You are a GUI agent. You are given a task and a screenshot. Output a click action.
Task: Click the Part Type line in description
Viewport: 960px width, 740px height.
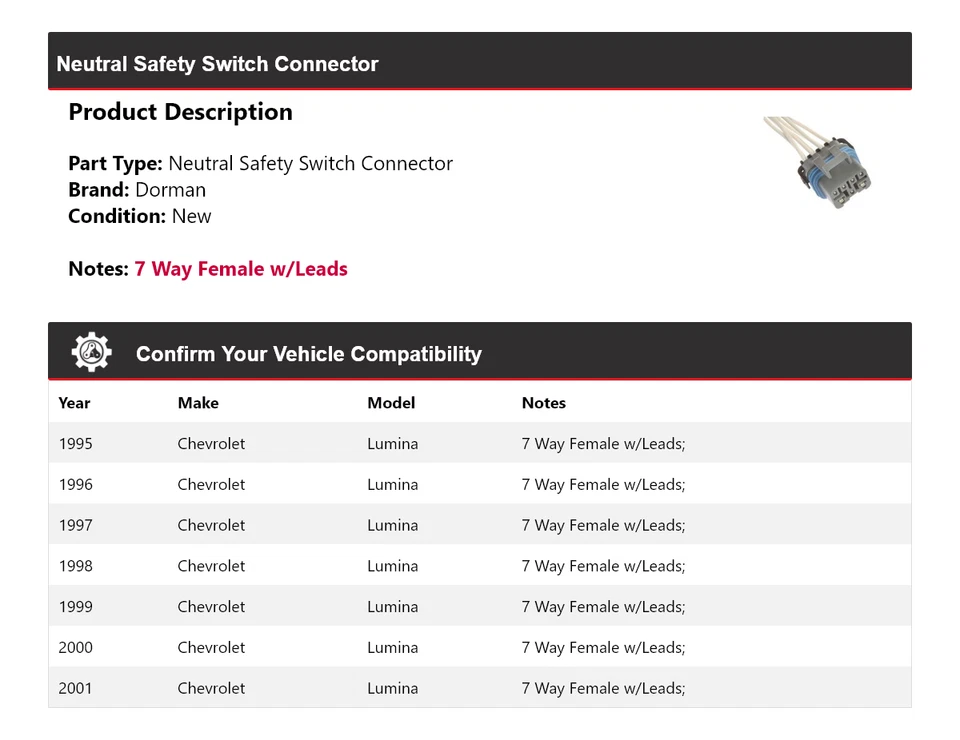point(260,164)
